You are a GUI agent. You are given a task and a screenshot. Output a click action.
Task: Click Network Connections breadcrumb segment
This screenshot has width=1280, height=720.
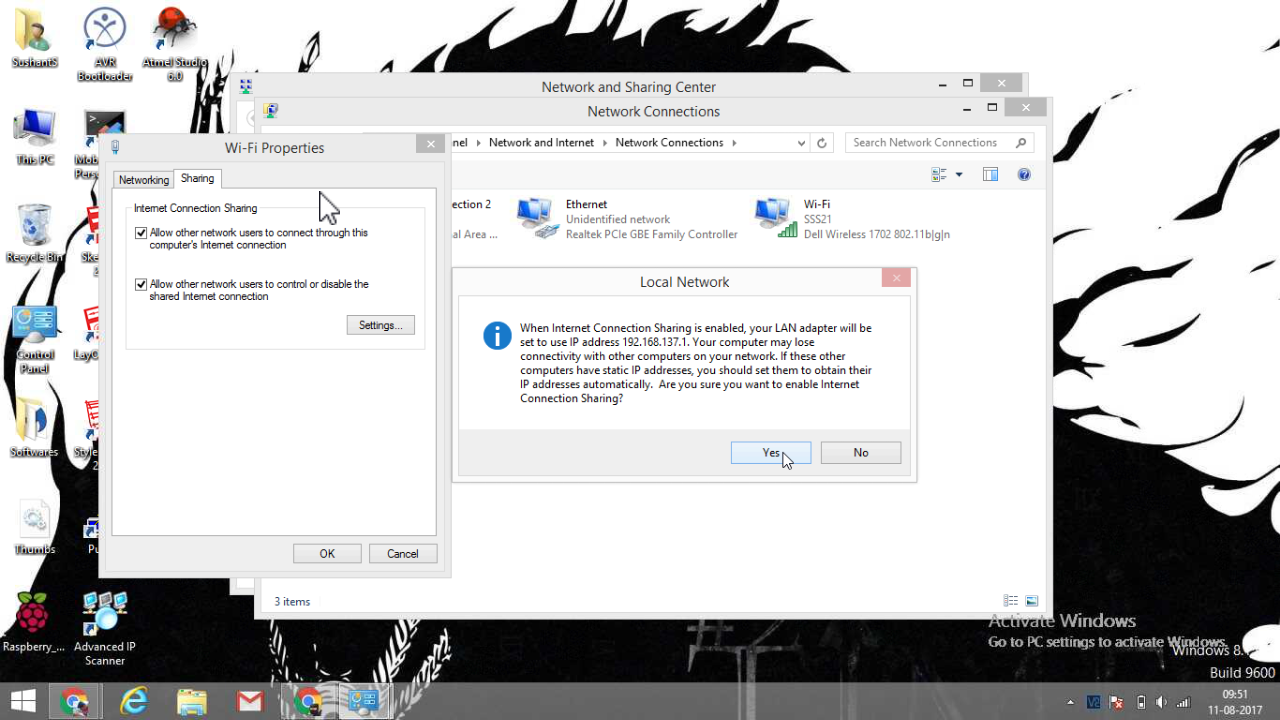pos(669,143)
